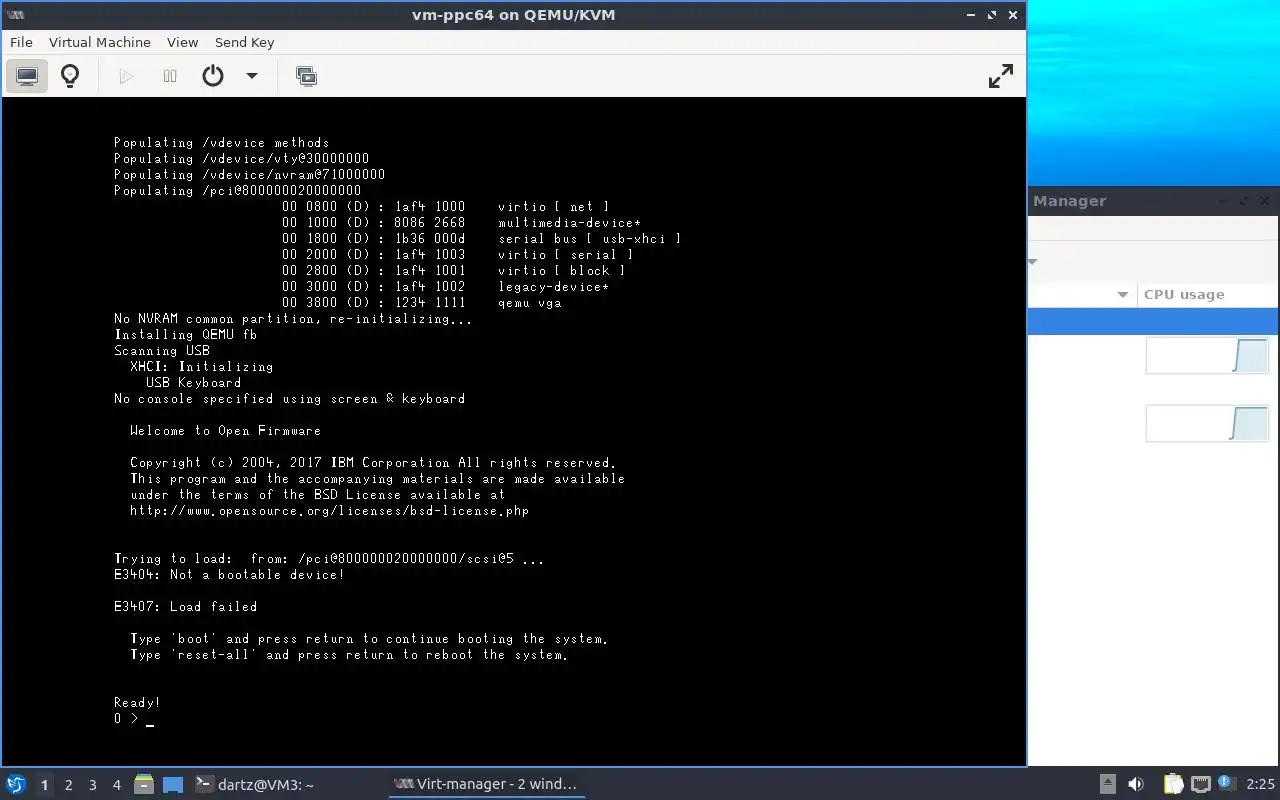The width and height of the screenshot is (1280, 800).
Task: Open update notifier tray icon
Action: (1226, 784)
